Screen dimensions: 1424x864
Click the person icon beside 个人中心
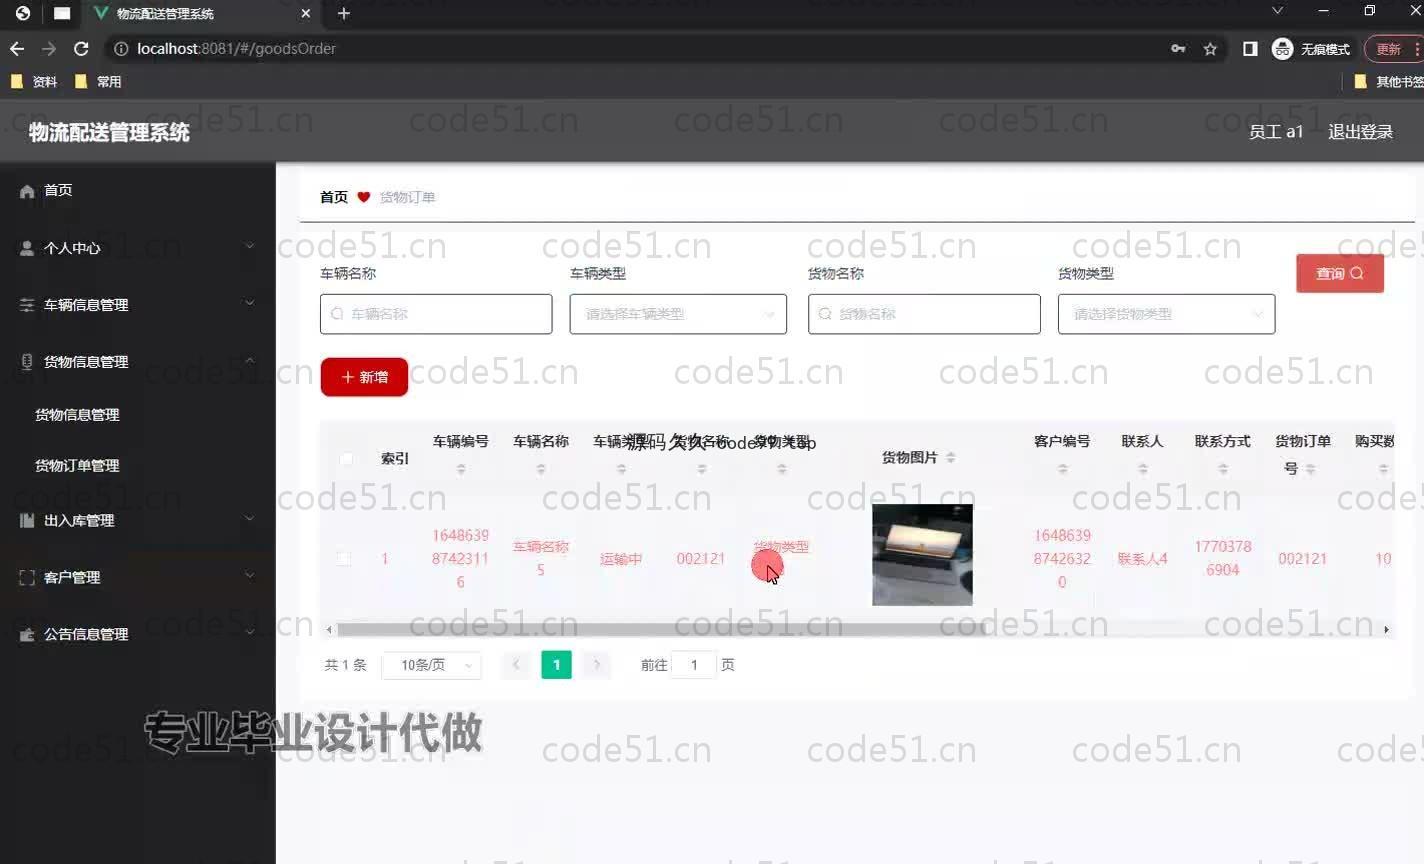tap(27, 248)
